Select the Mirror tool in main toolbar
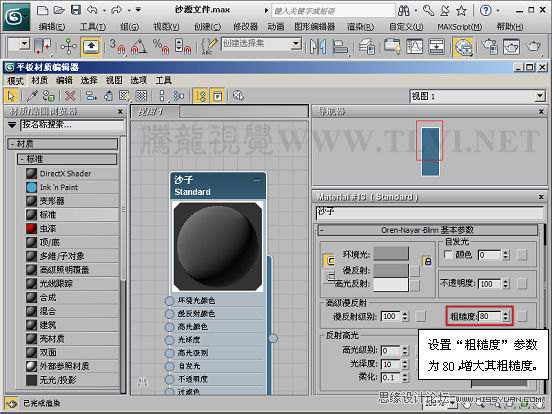The height and width of the screenshot is (414, 552). 318,46
